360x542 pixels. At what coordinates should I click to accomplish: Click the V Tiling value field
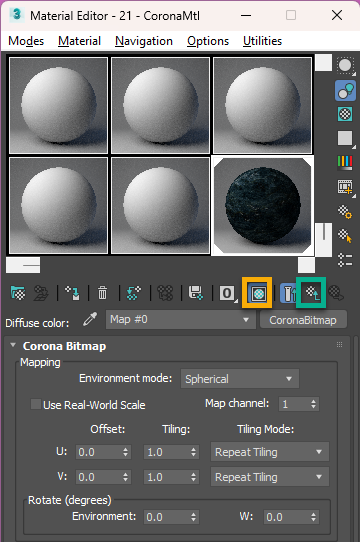166,477
